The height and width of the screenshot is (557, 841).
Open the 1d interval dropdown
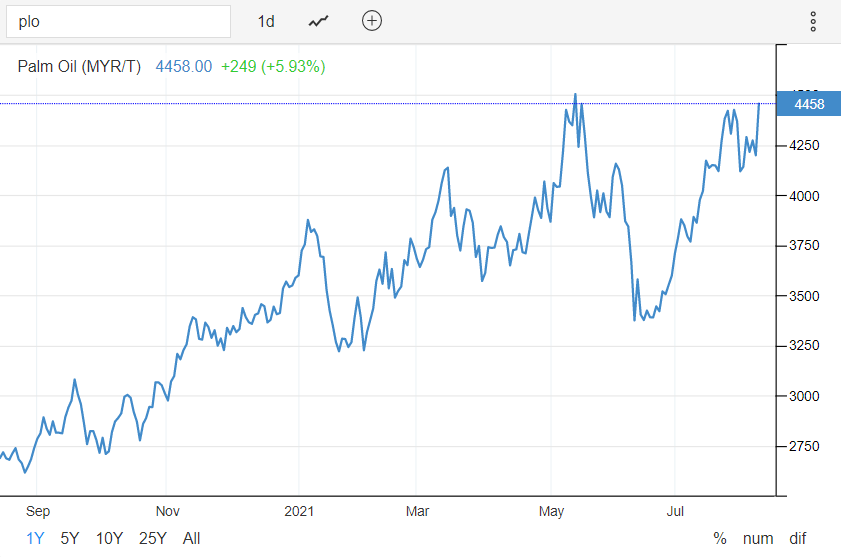coord(266,21)
